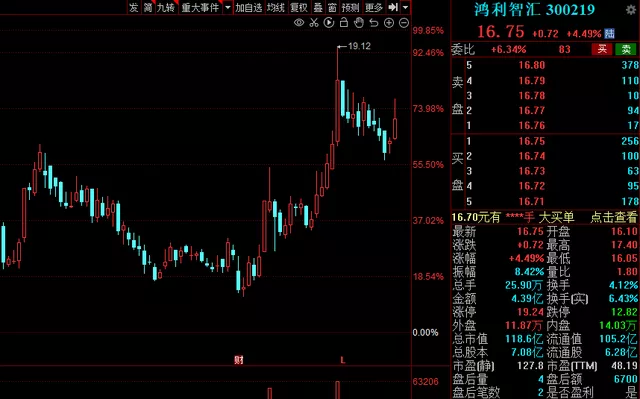Click the 开盘 value 16.10
This screenshot has width=640, height=399.
(x=624, y=232)
